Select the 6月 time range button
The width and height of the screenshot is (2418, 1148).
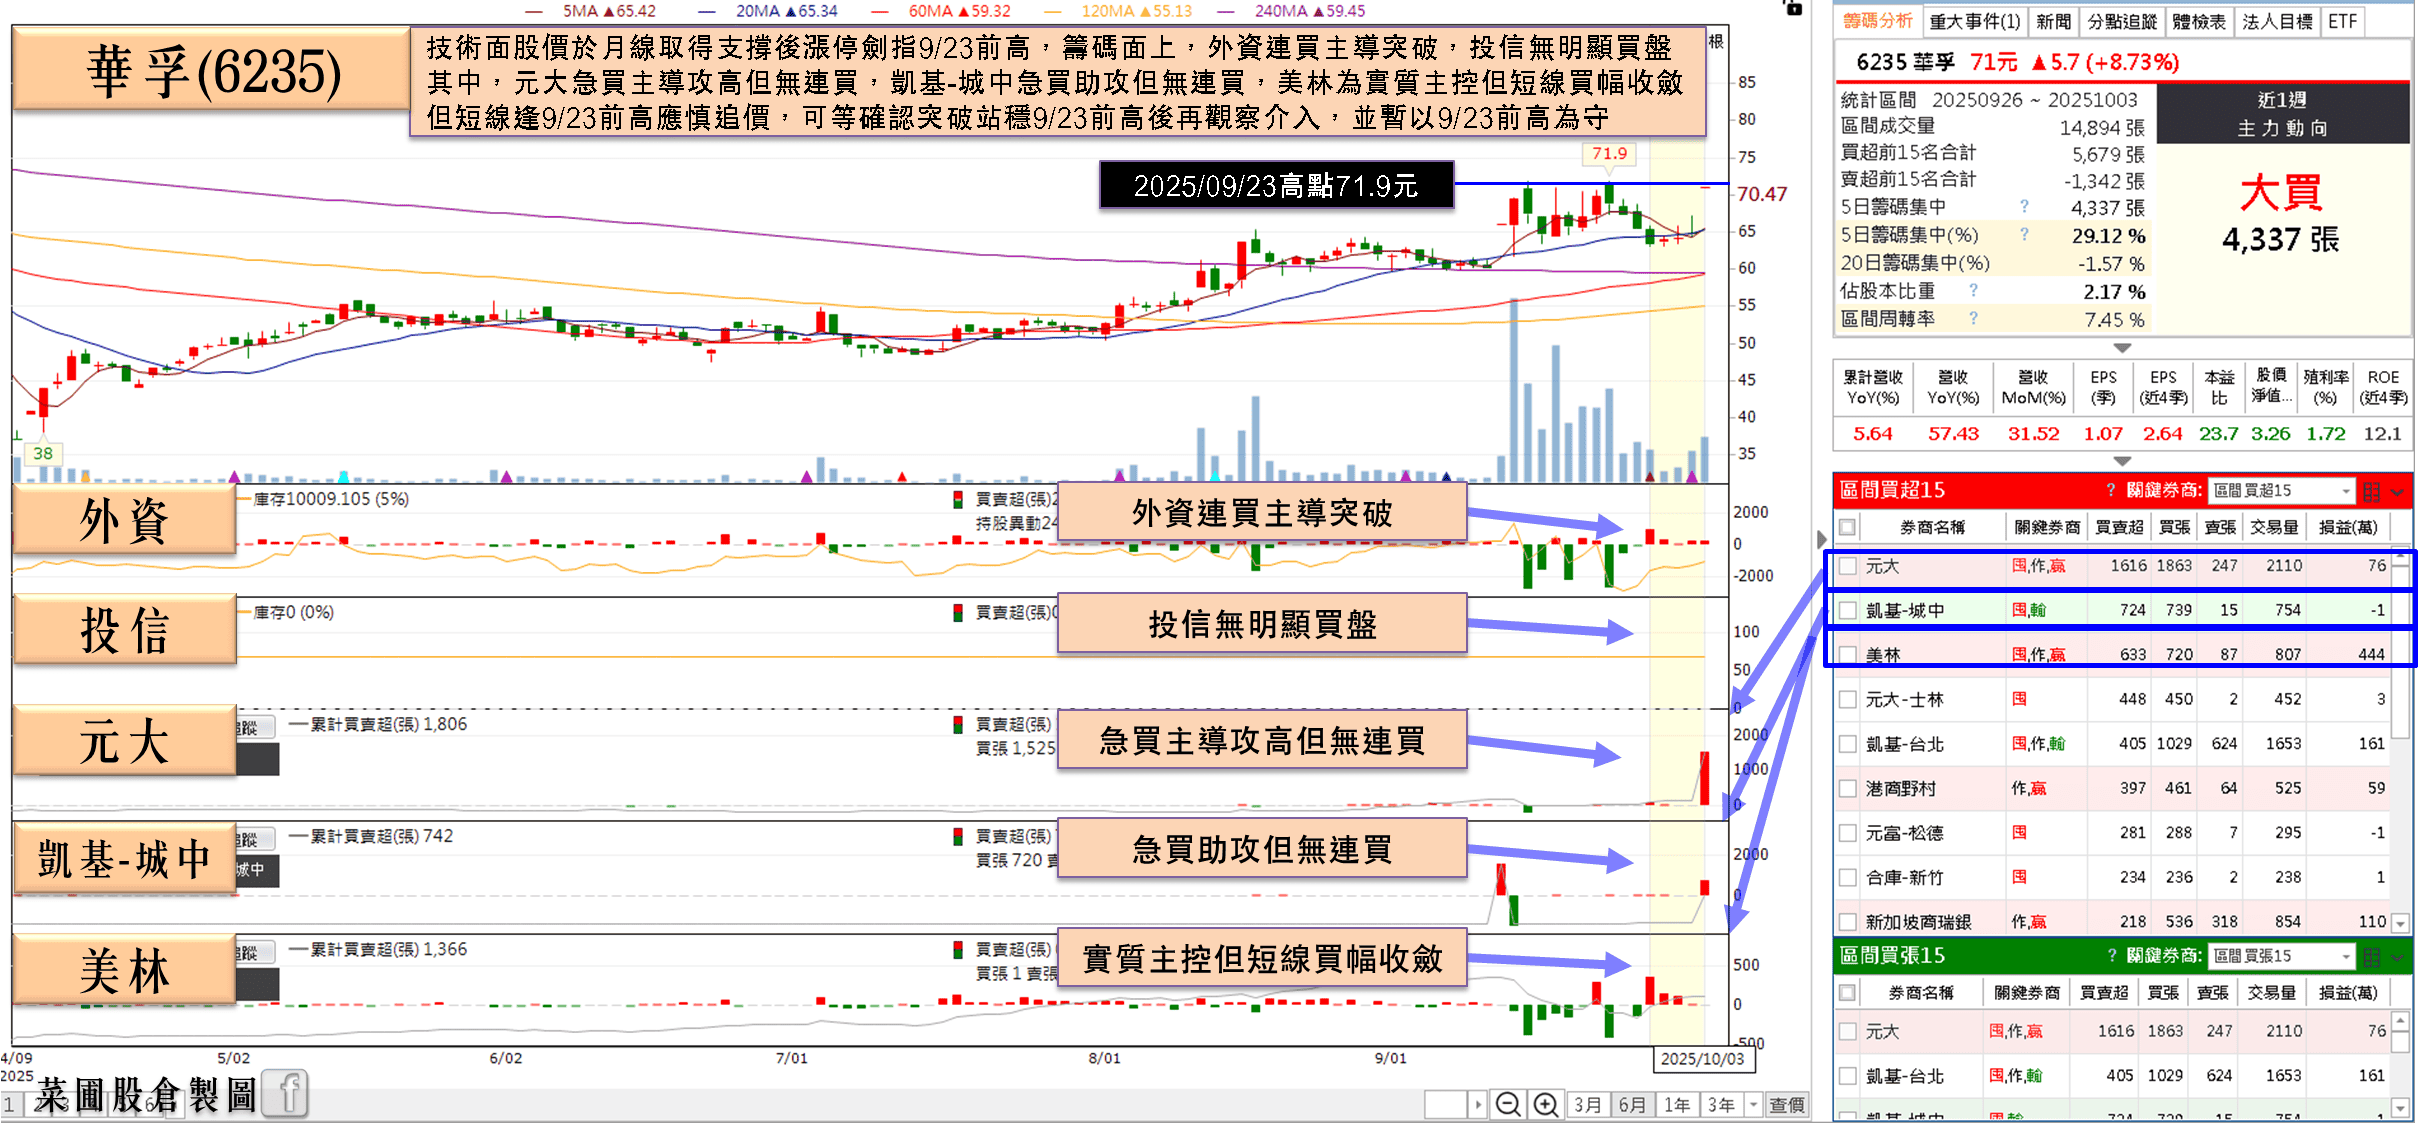pyautogui.click(x=1631, y=1105)
